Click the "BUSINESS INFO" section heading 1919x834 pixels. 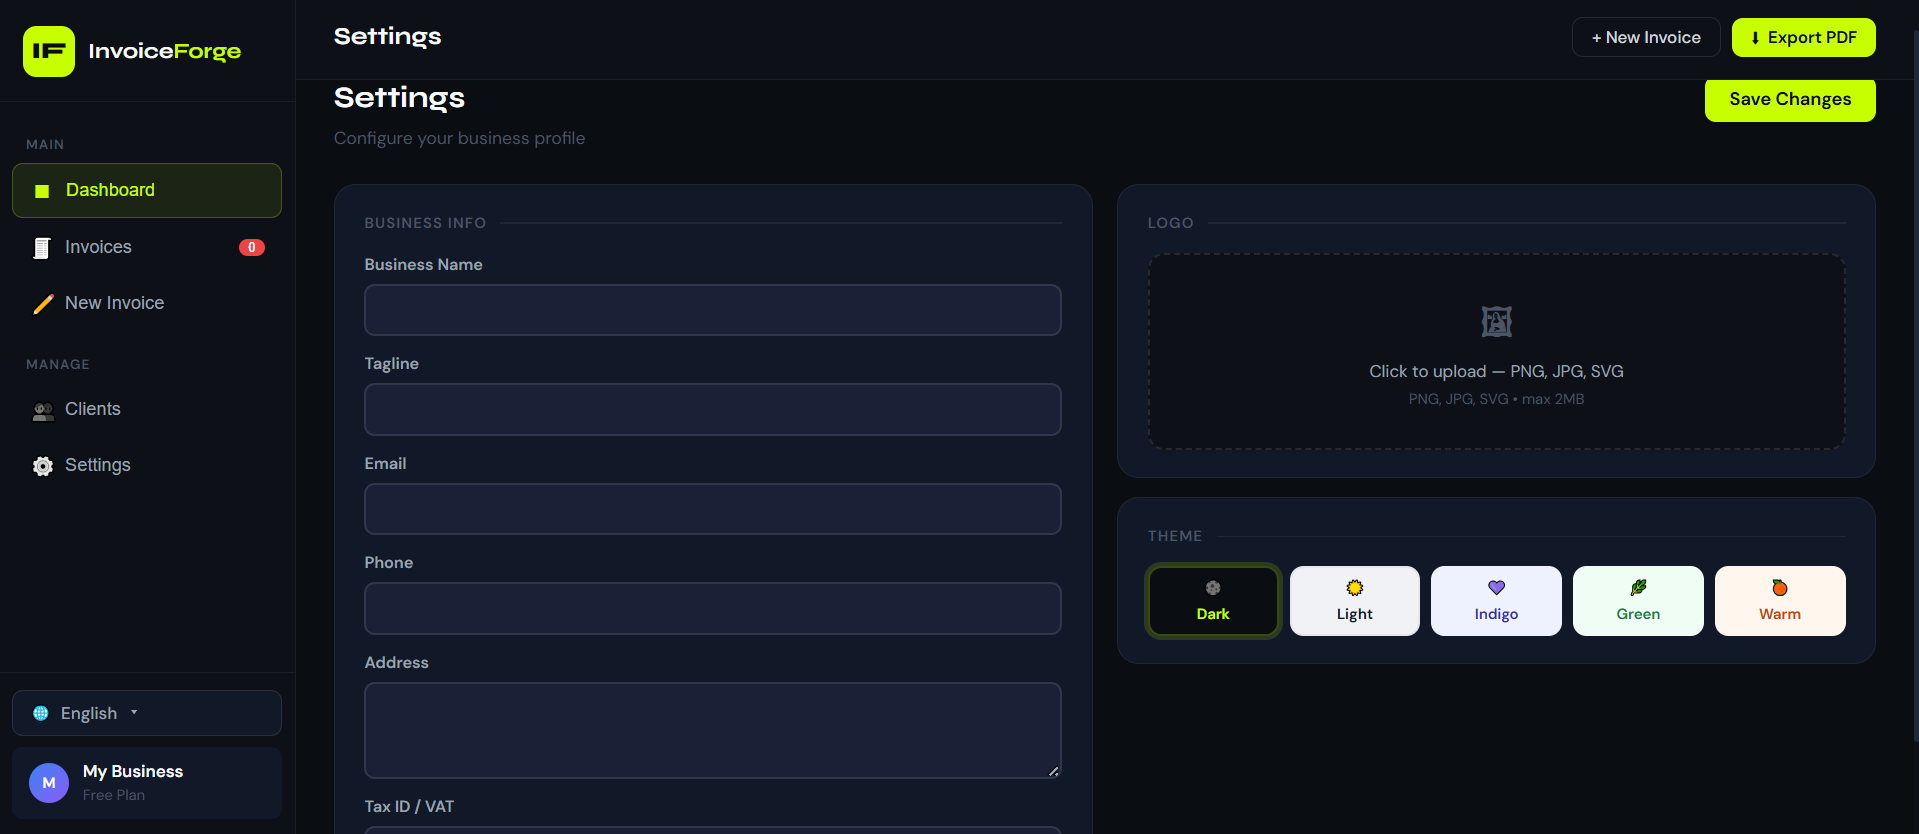[425, 223]
